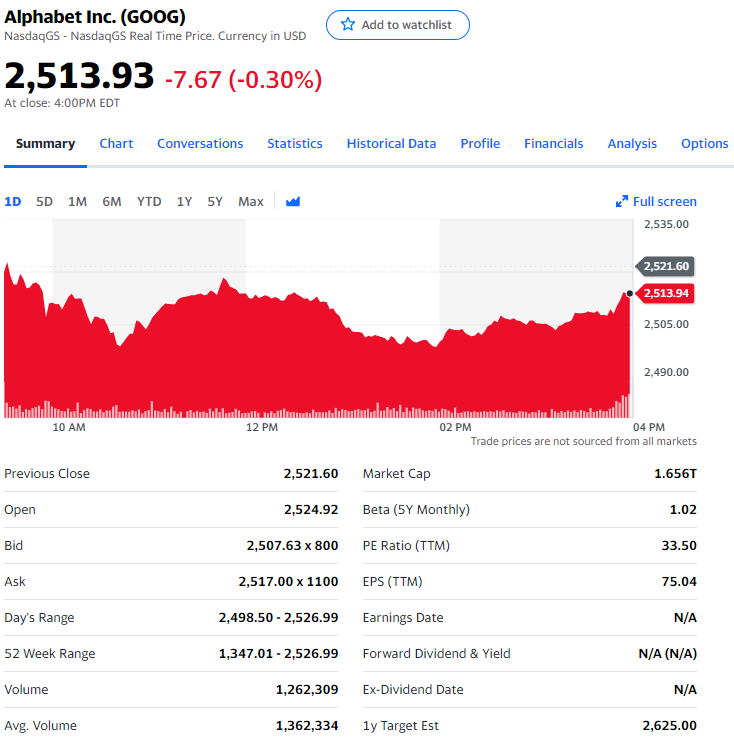This screenshot has width=734, height=747.
Task: Click the 1y Target Est value 2,625.00
Action: [669, 726]
